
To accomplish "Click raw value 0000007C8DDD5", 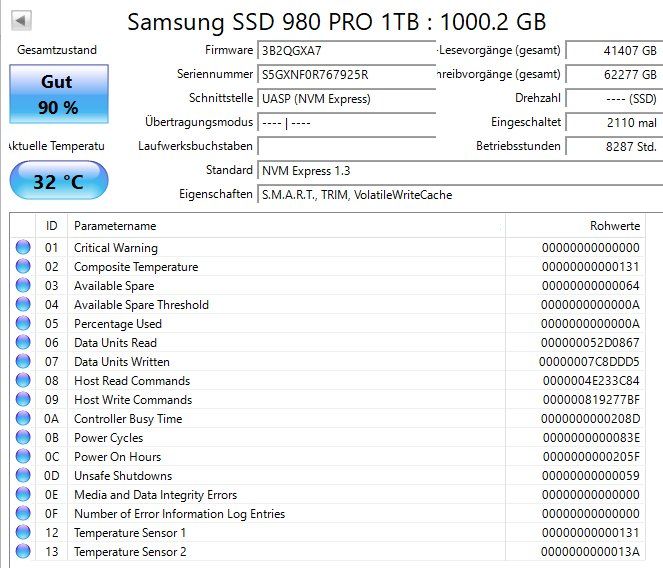I will [589, 362].
